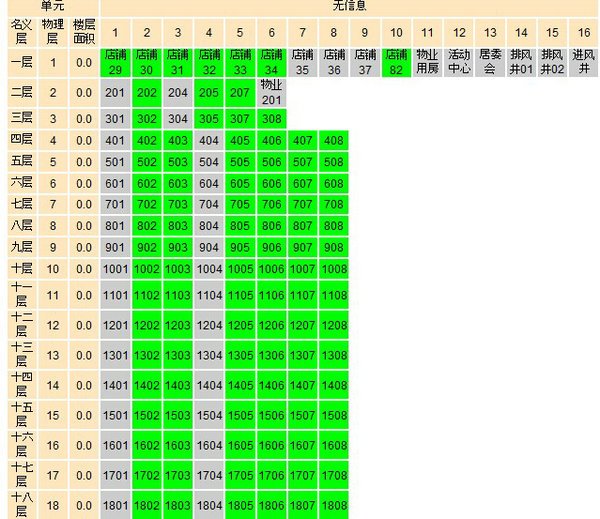
Task: Click the 一层 row label
Action: [x=22, y=63]
